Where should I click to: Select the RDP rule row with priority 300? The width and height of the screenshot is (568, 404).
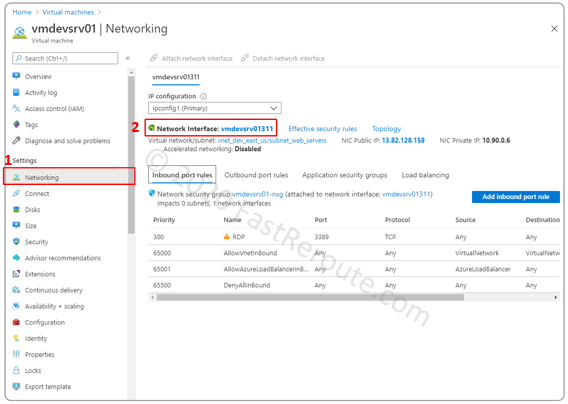click(354, 237)
